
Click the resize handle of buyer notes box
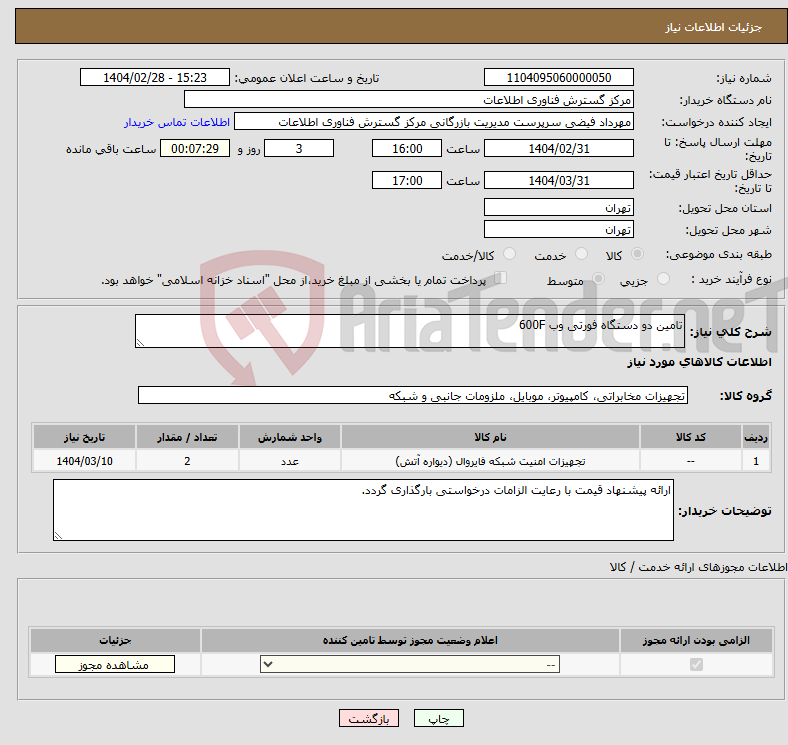(58, 536)
